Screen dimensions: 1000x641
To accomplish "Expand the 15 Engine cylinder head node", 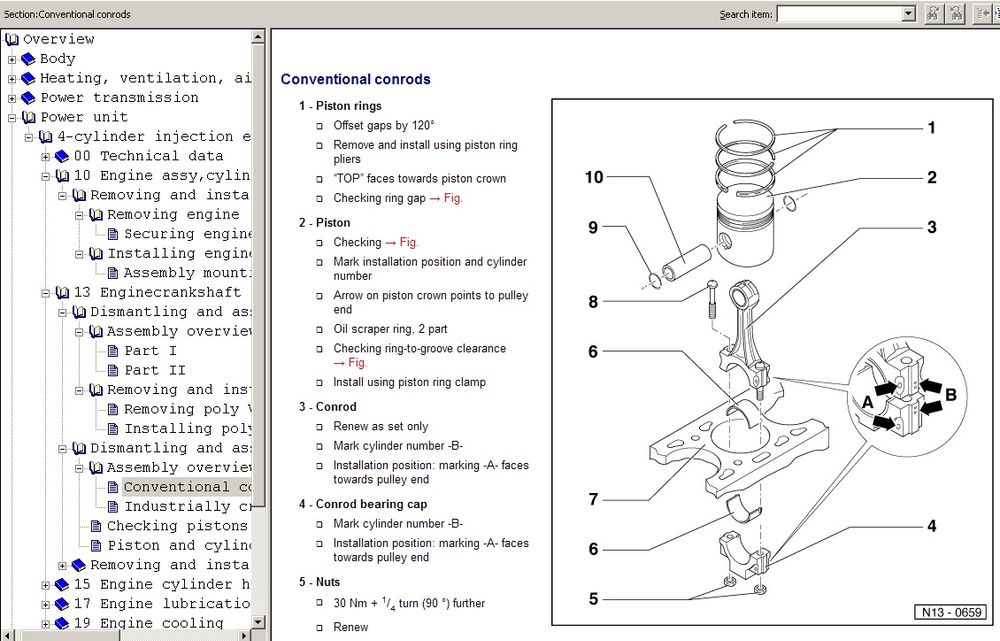I will [x=46, y=585].
